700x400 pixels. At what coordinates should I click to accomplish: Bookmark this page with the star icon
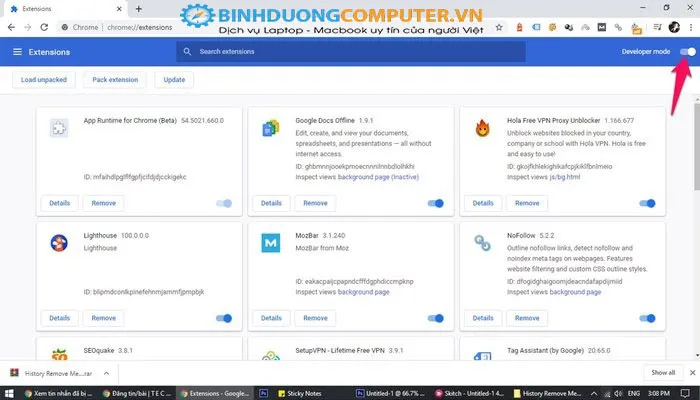coord(499,27)
